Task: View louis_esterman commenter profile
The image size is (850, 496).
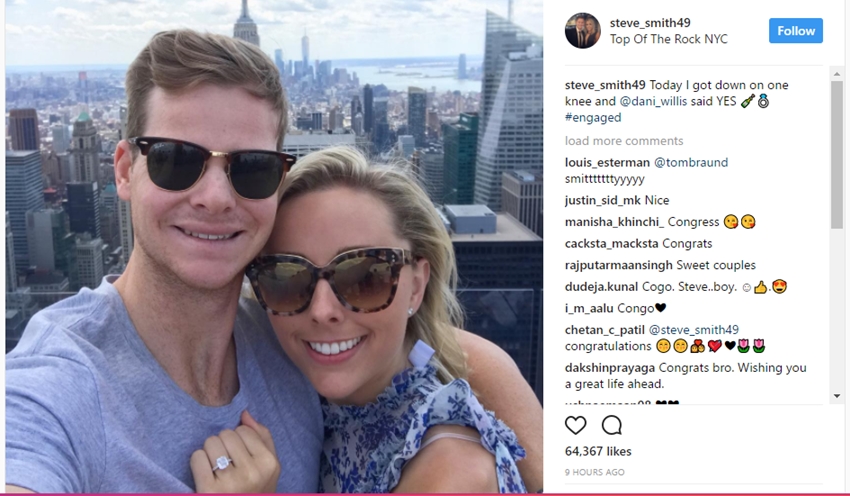Action: pyautogui.click(x=607, y=163)
